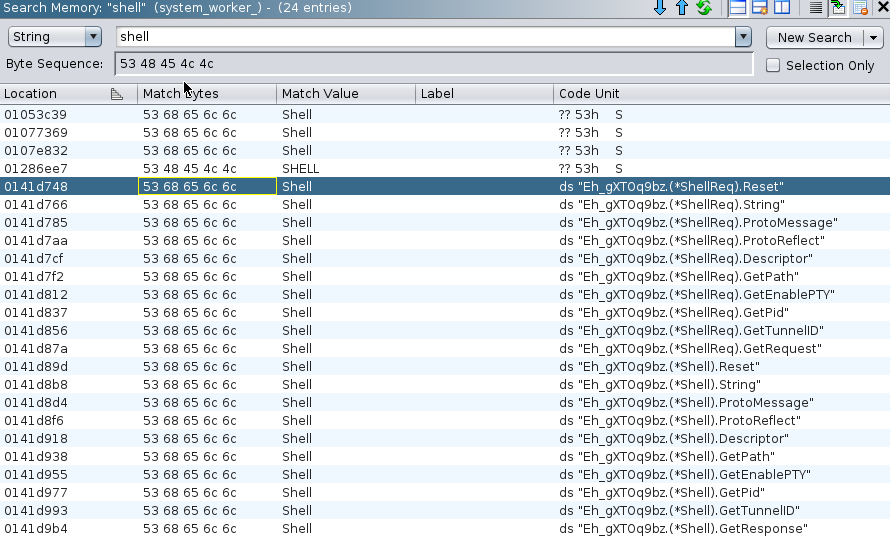Viewport: 890px width, 541px height.
Task: Open the search history dropdown arrow
Action: pyautogui.click(x=743, y=37)
